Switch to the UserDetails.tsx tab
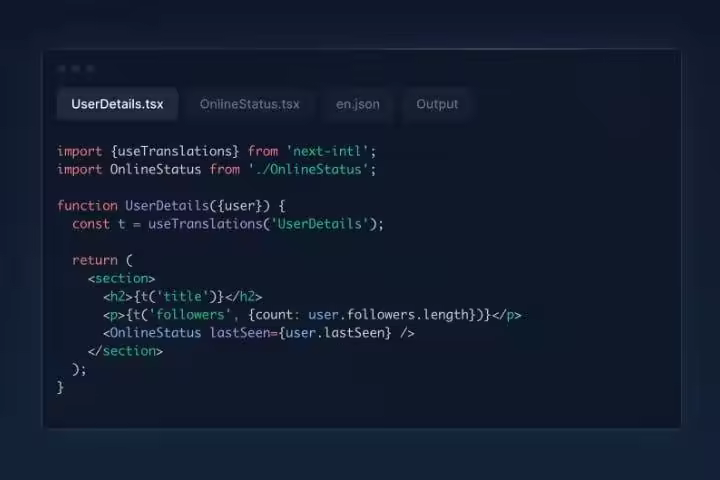720x480 pixels. pos(117,104)
